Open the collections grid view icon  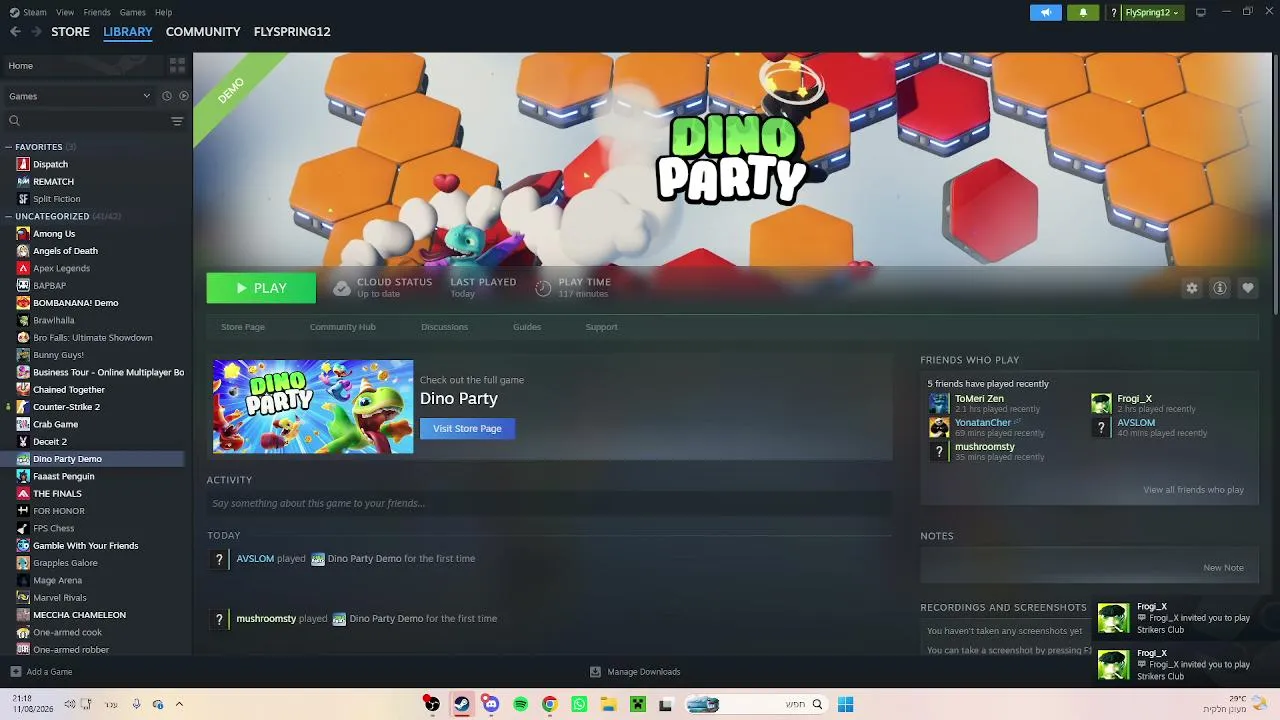click(x=177, y=66)
